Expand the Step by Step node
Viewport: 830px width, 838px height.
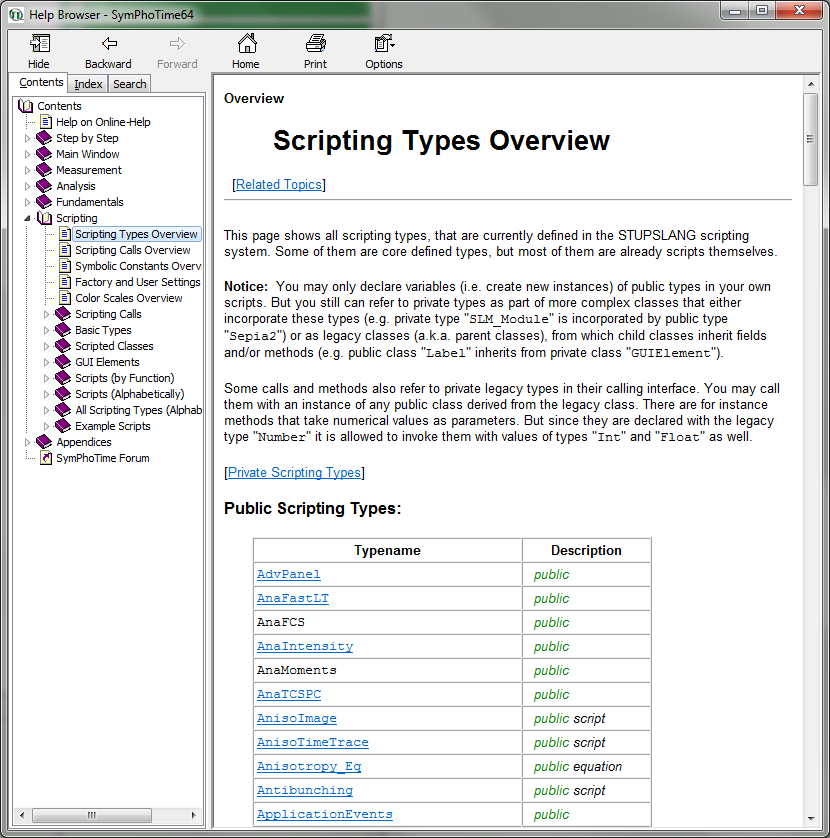(28, 138)
